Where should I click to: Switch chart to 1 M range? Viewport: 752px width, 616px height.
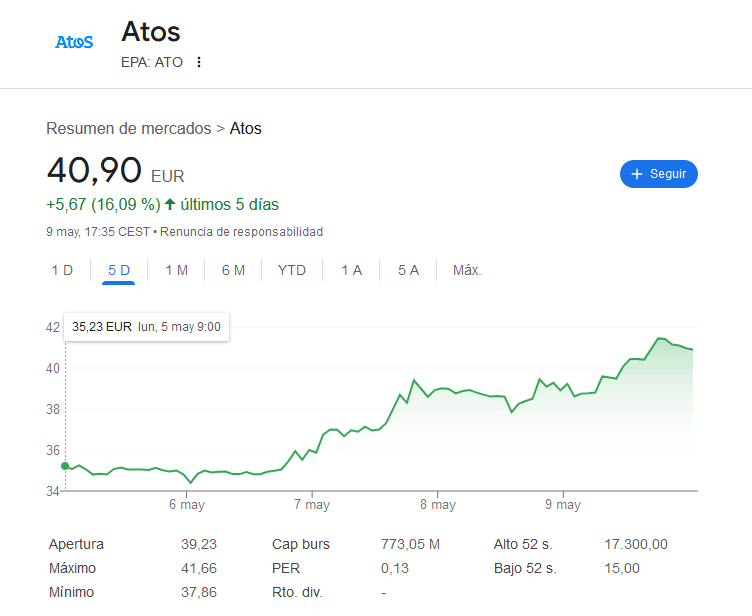pyautogui.click(x=176, y=270)
